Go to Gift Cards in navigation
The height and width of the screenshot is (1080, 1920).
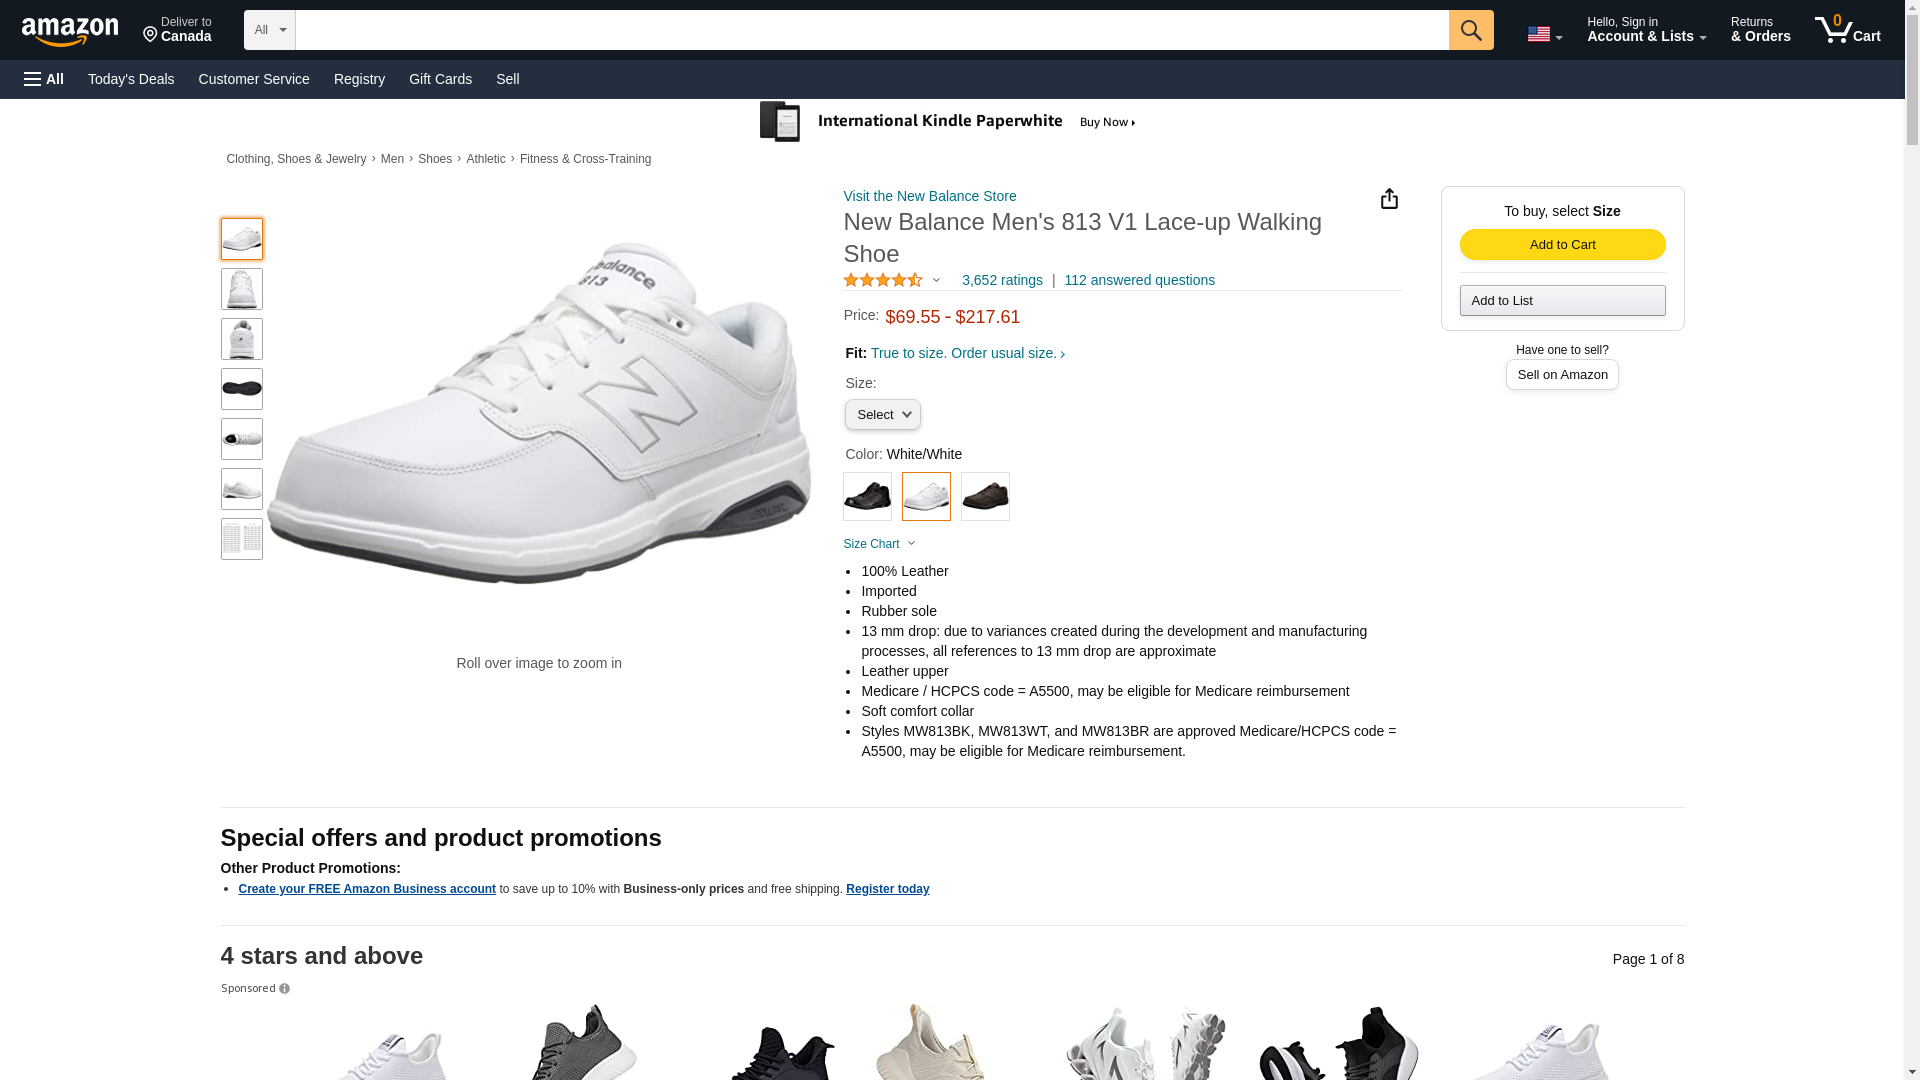pyautogui.click(x=440, y=79)
